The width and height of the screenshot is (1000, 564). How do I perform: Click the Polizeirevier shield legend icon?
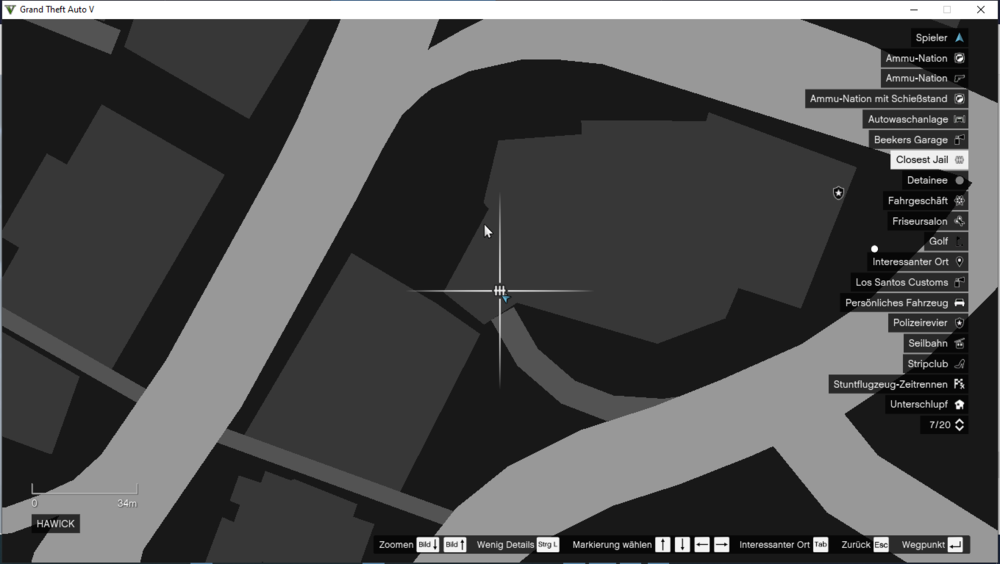click(x=959, y=323)
